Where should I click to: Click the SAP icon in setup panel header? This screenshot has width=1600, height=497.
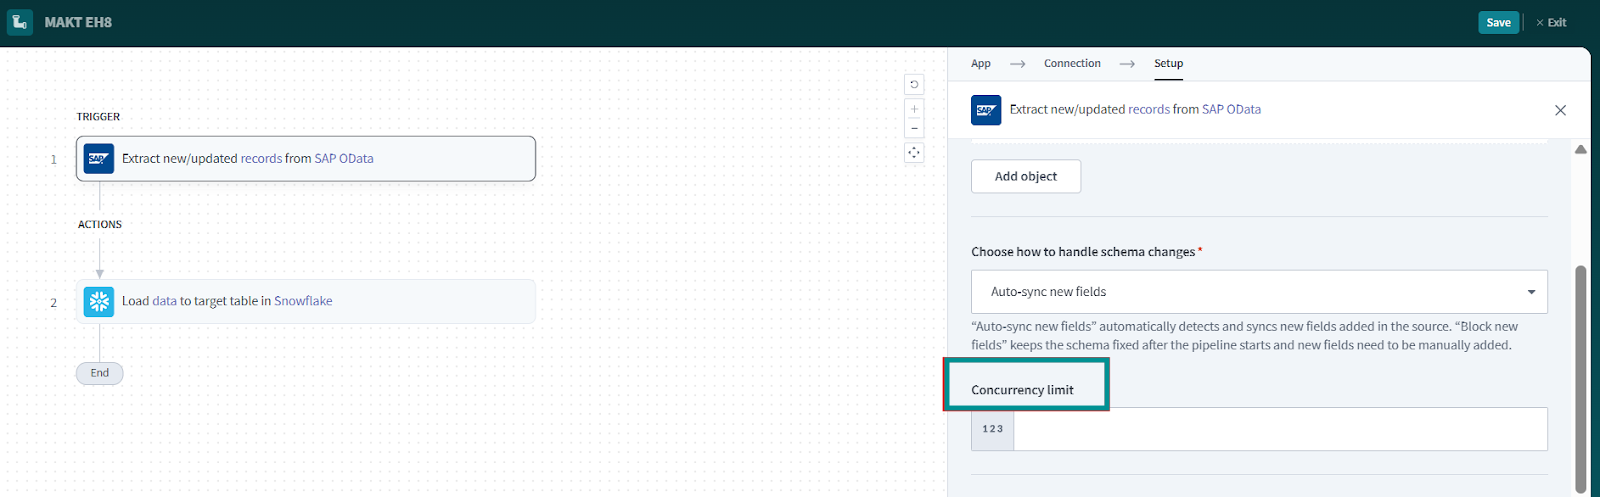tap(986, 110)
